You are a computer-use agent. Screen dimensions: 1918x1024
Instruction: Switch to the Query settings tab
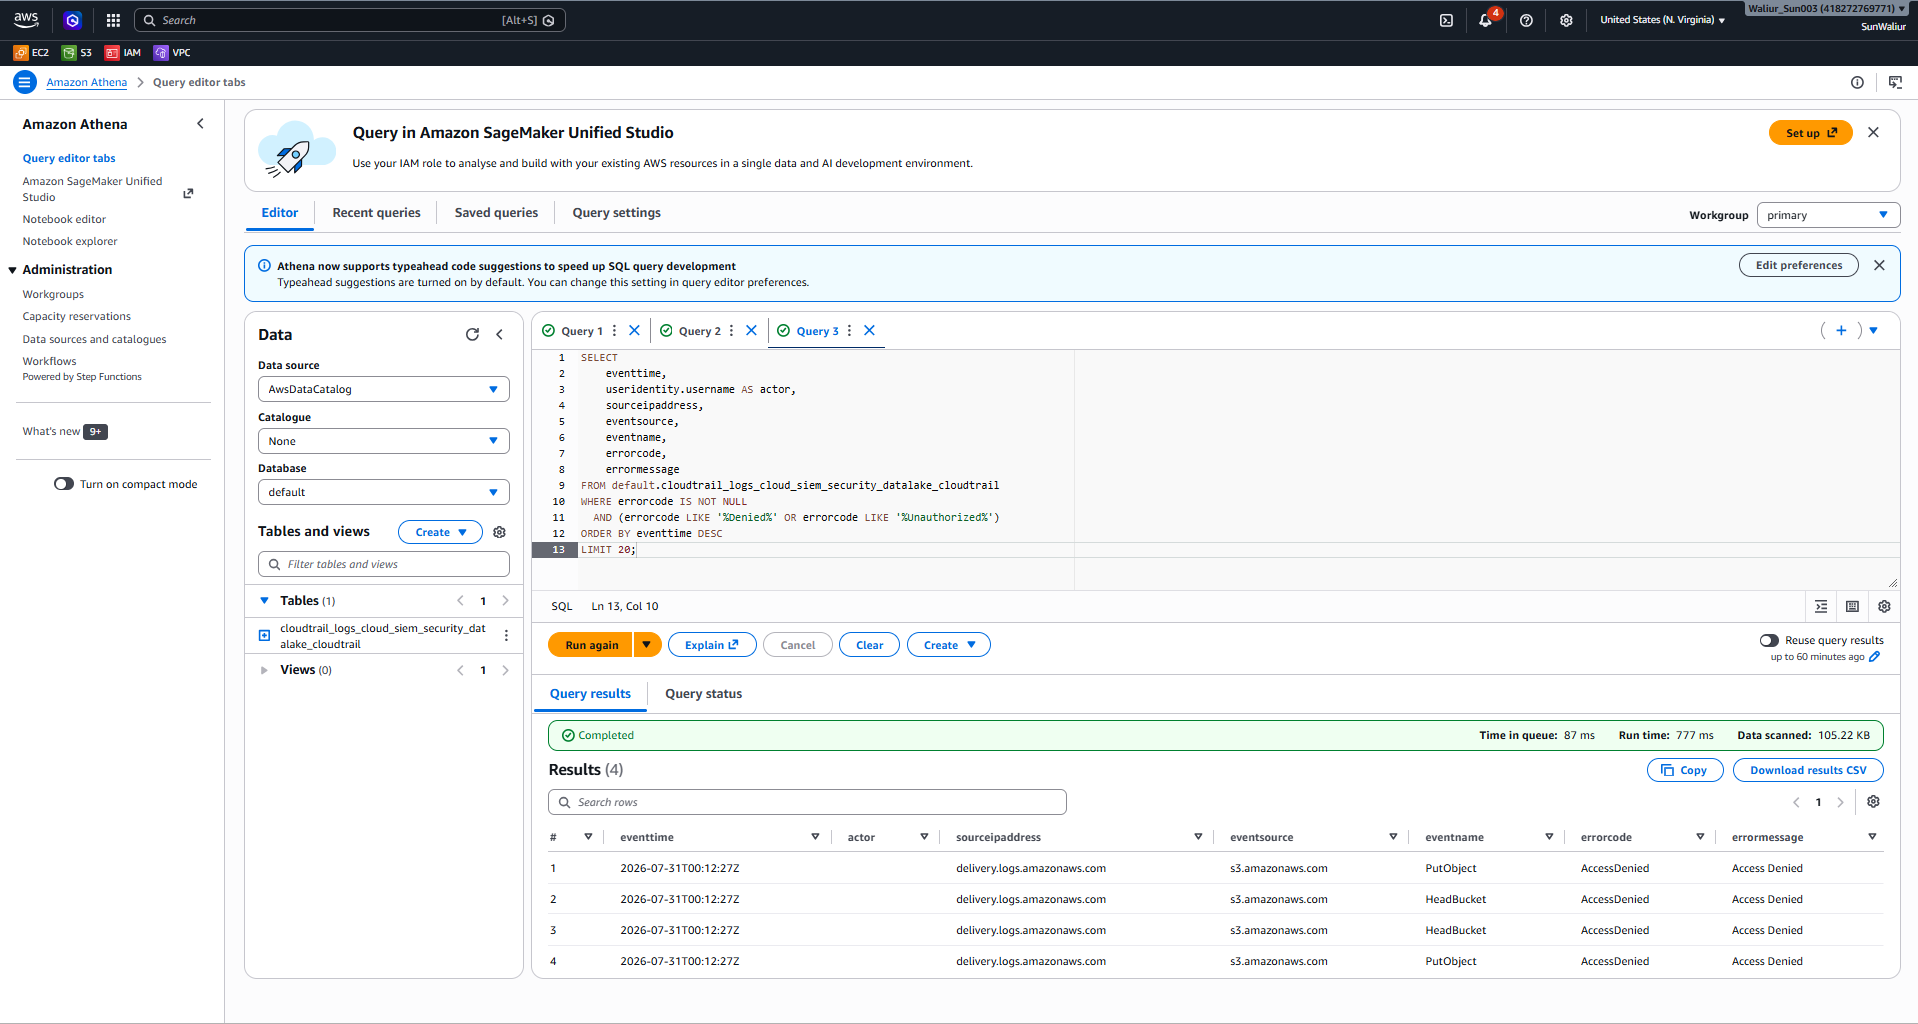pos(616,213)
